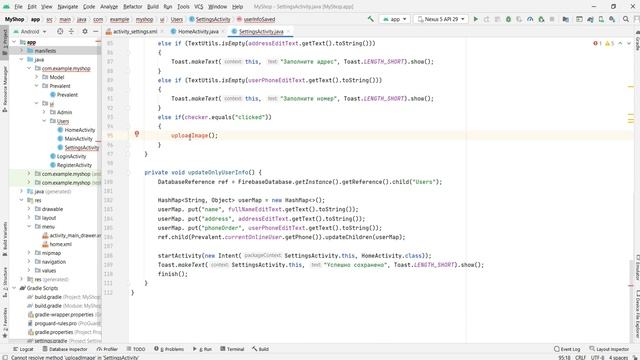Click the yellow warning count indicator
Image resolution: width=640 pixels, height=360 pixels.
click(x=609, y=43)
